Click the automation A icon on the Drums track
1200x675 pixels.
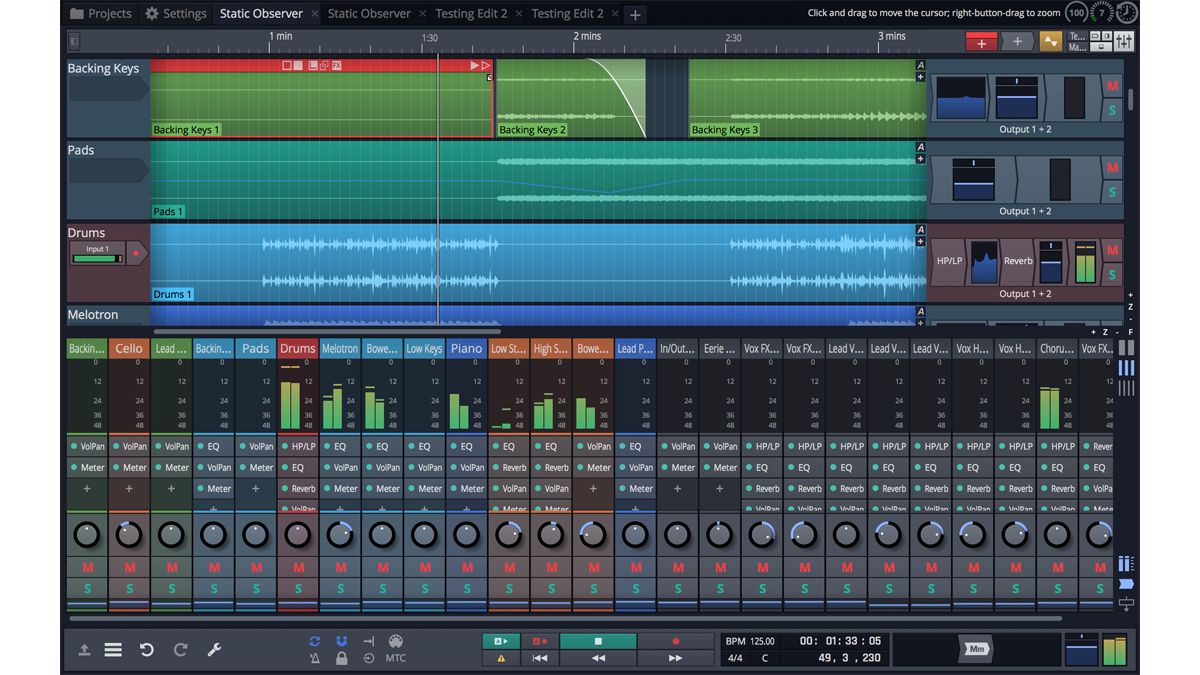[920, 228]
